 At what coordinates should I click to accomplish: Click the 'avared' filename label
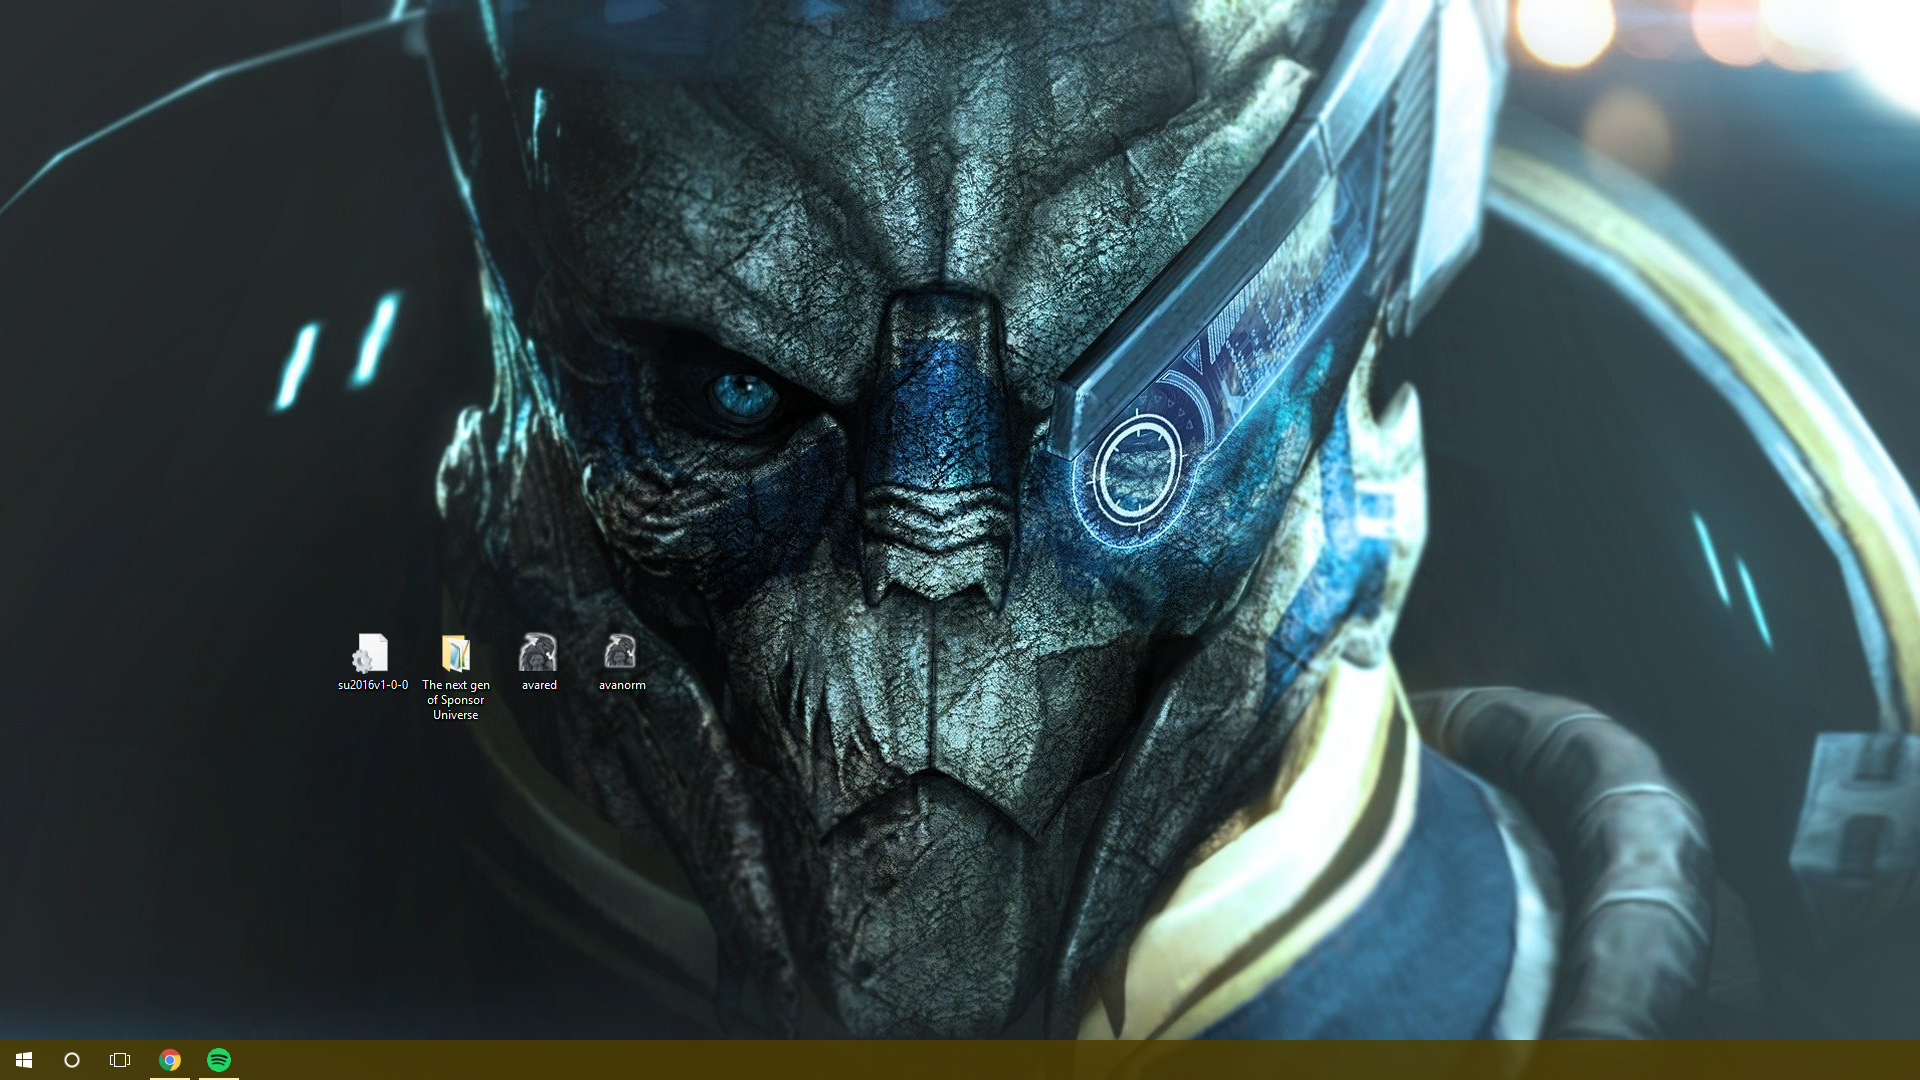pos(539,685)
